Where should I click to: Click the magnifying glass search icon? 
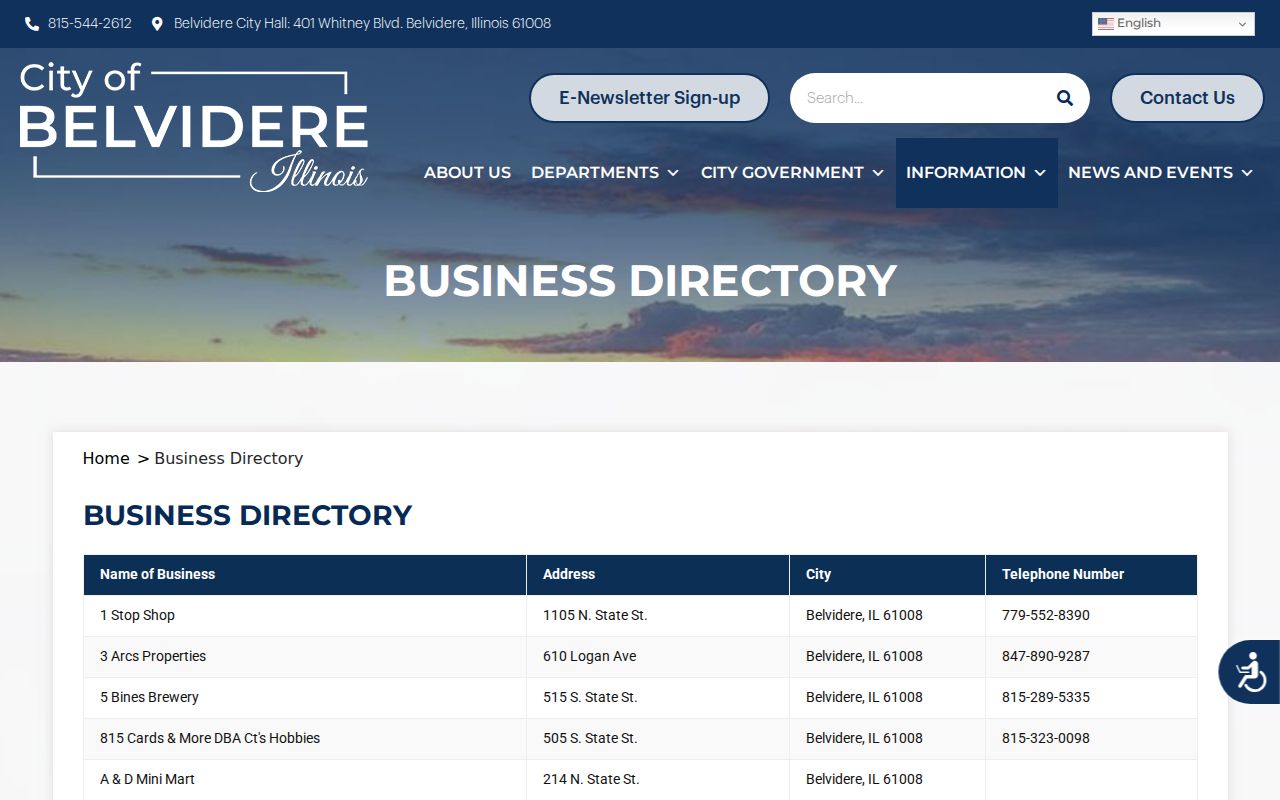(1065, 98)
